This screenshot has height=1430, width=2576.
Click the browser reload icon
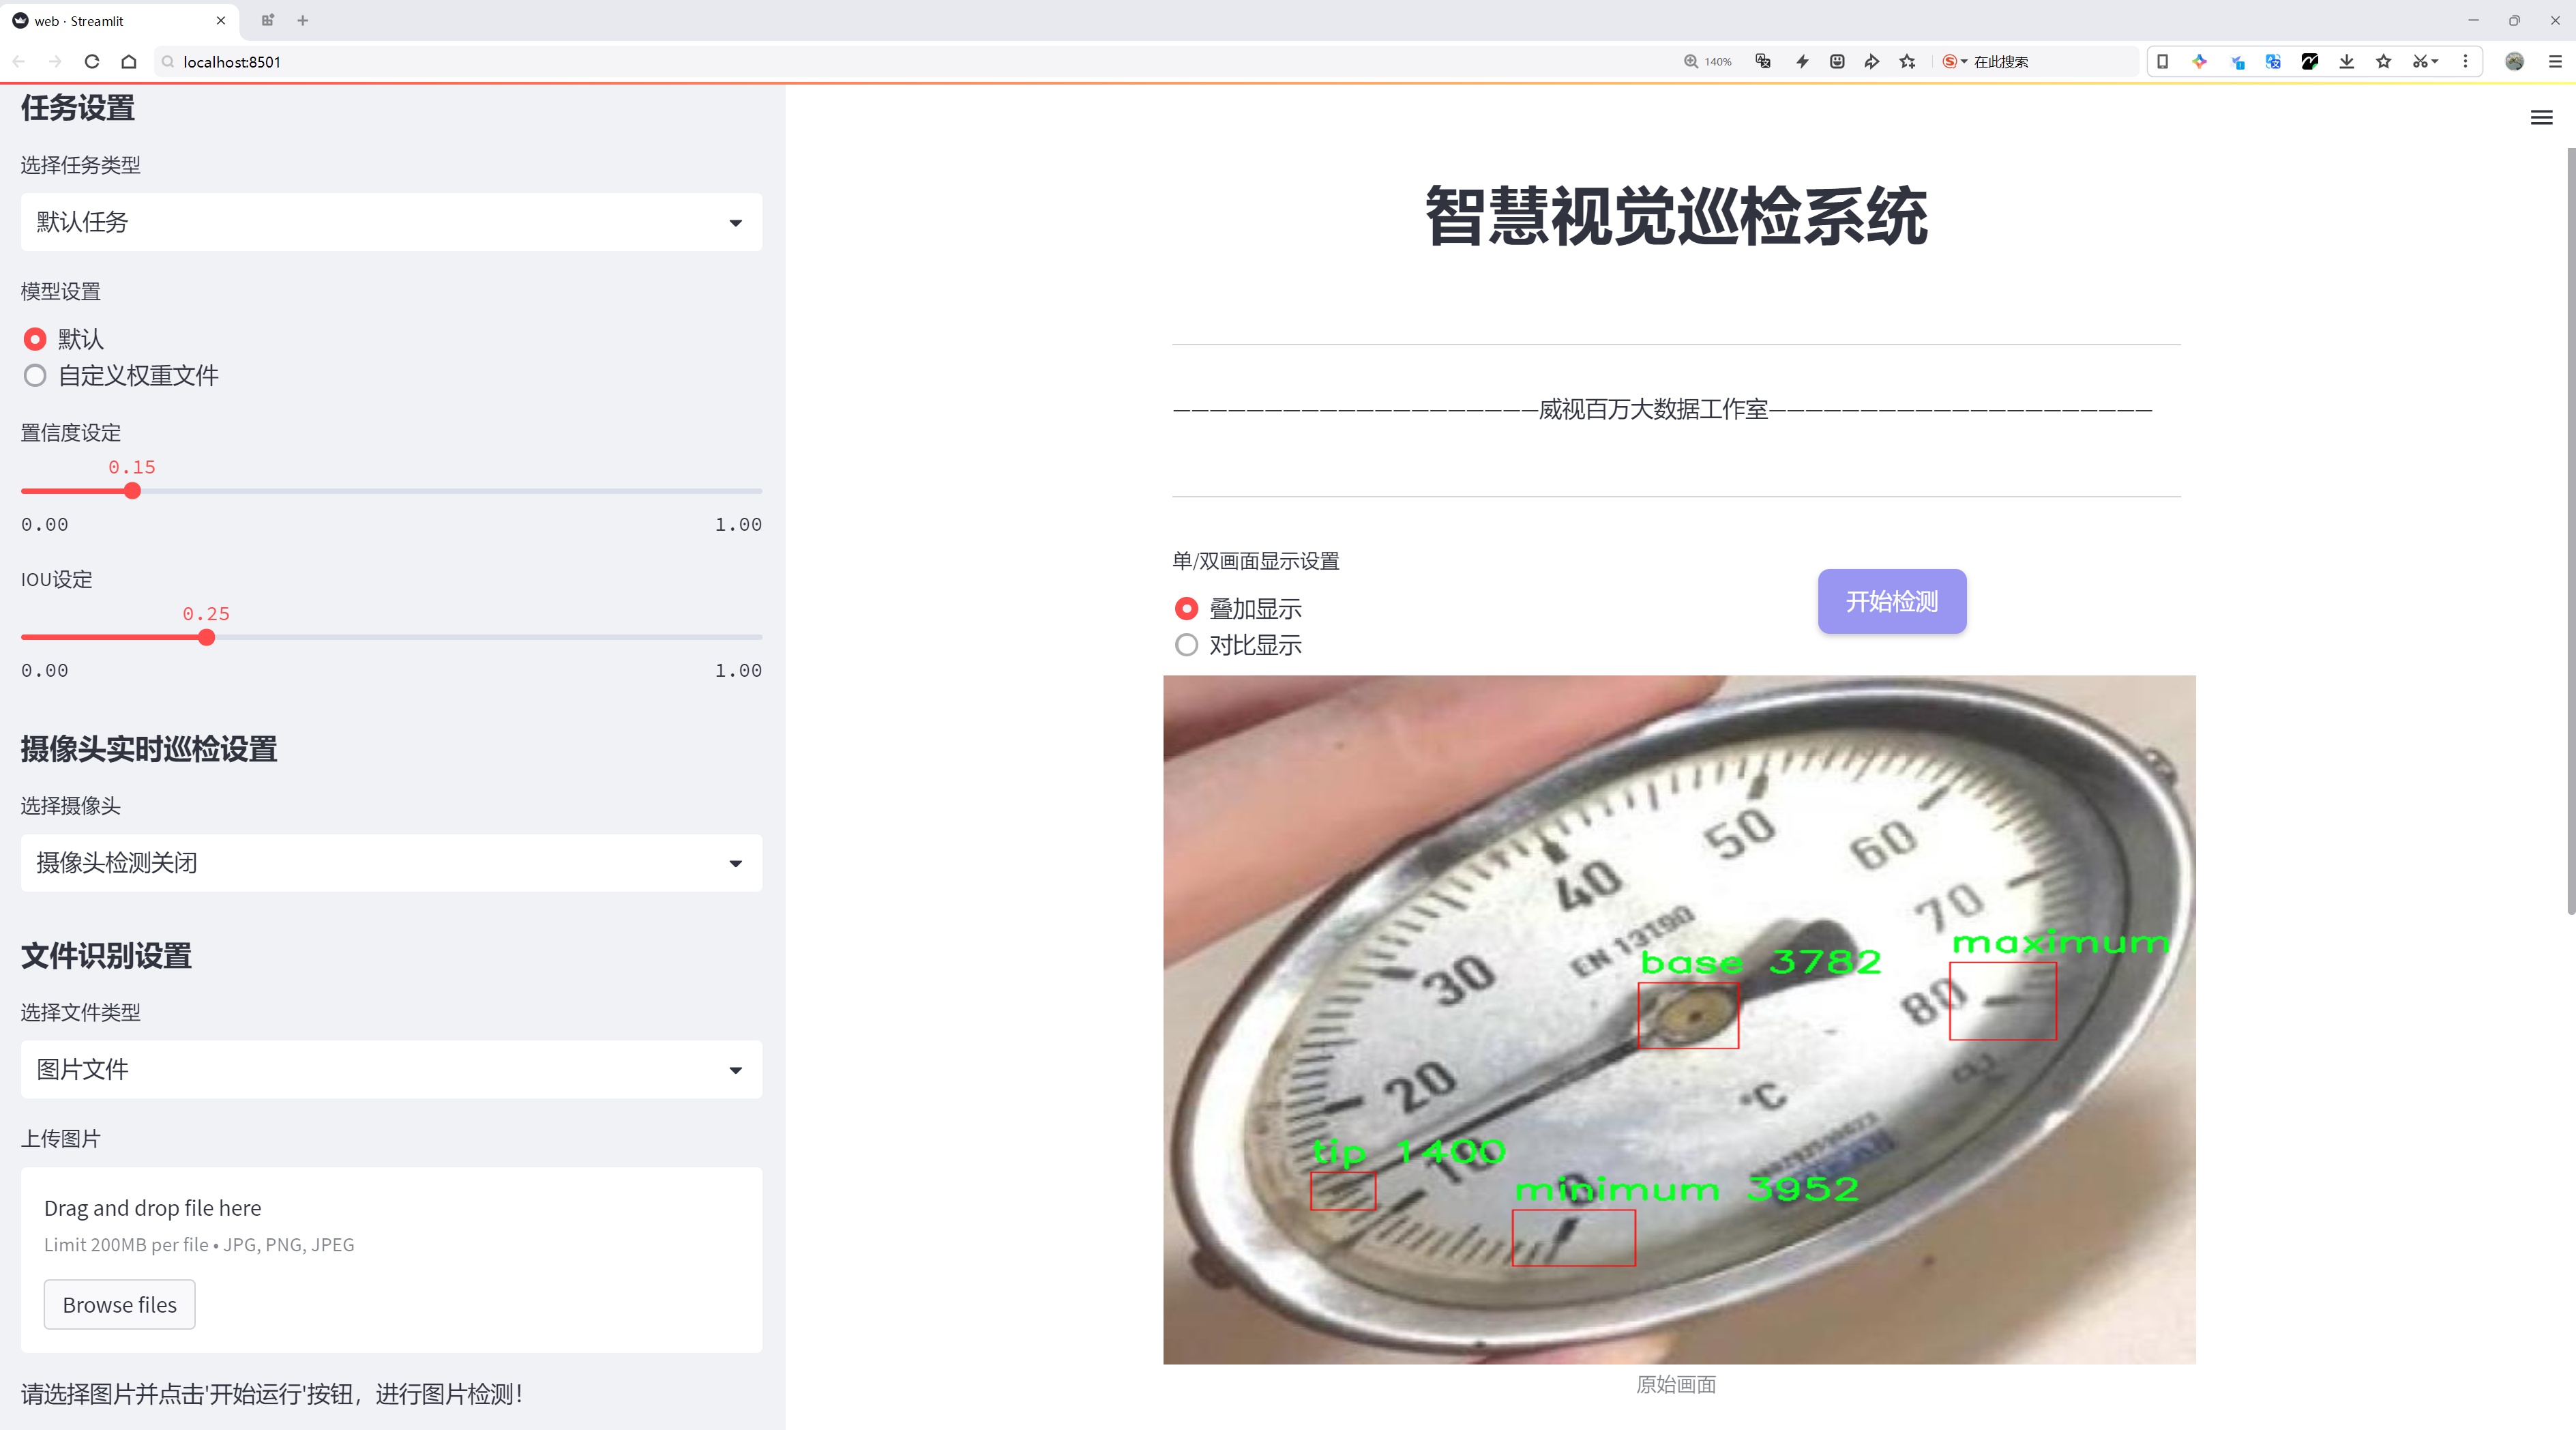pos(92,62)
